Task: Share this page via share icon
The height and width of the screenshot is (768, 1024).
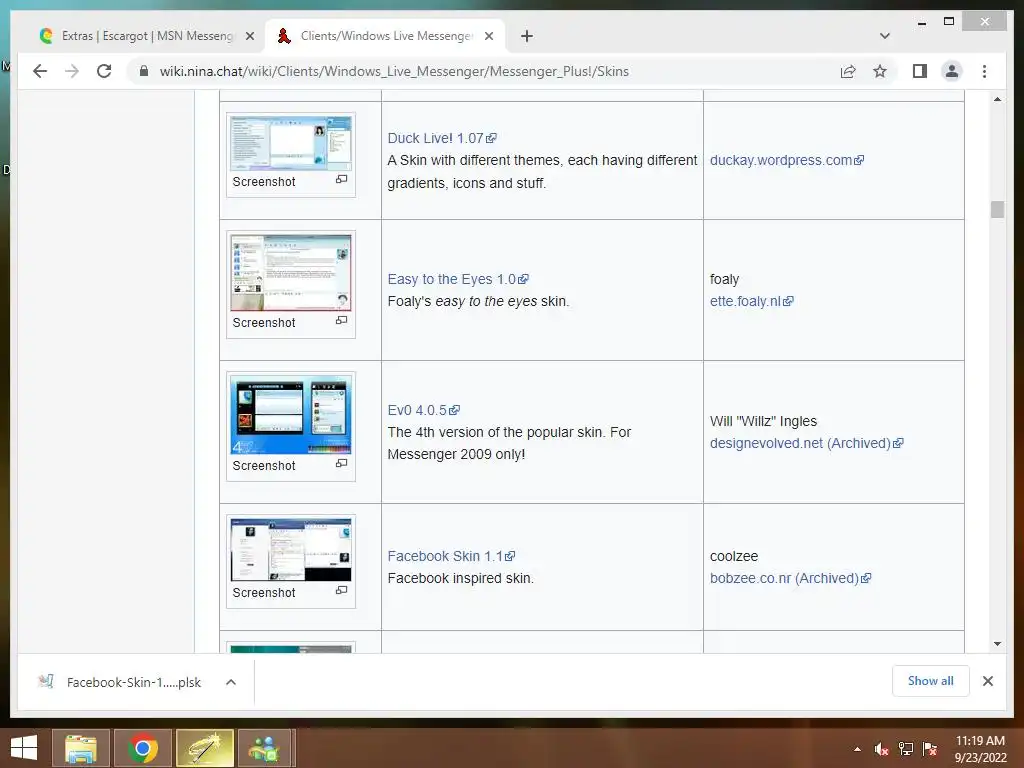Action: (848, 71)
